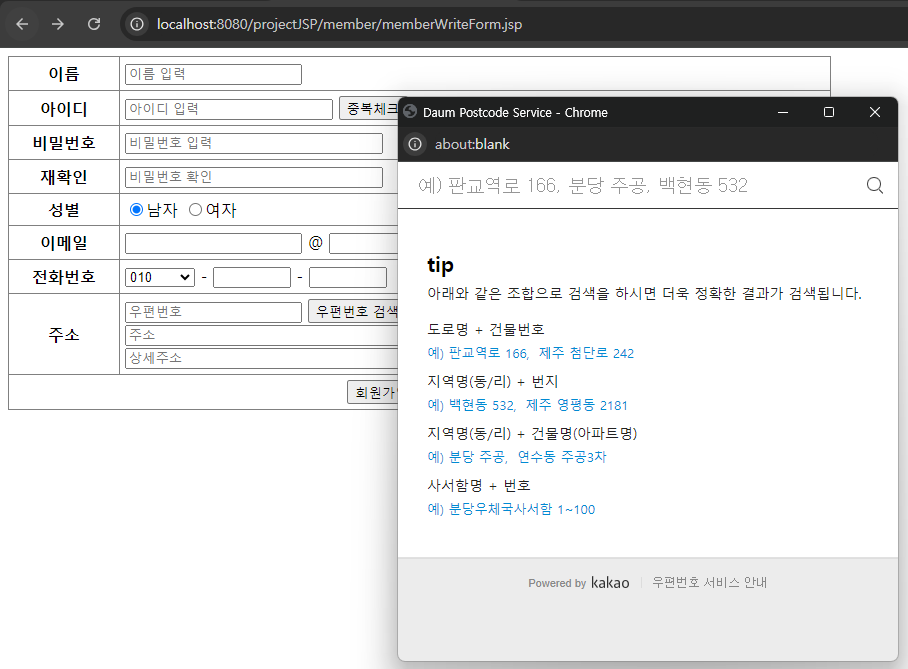
Task: Maximize the Daum Postcode Service window
Action: click(x=829, y=112)
